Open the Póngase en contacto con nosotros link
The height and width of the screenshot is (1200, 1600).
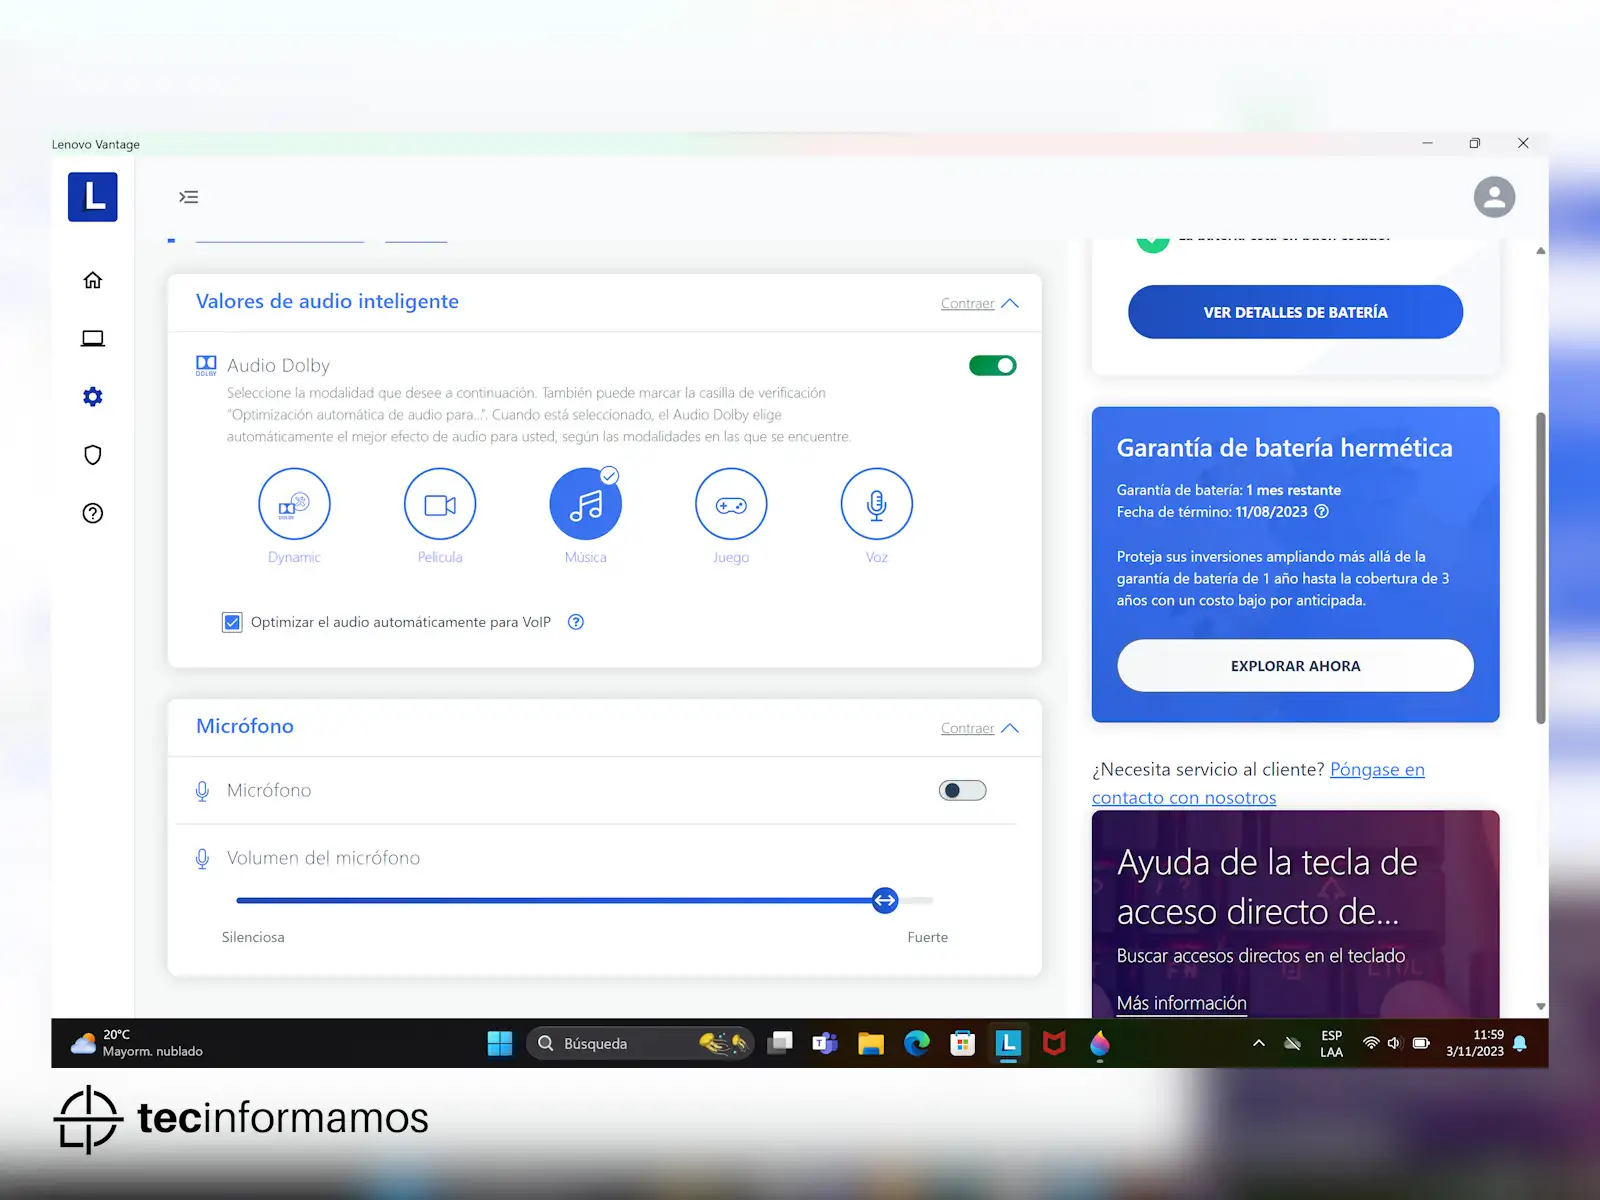click(1376, 770)
